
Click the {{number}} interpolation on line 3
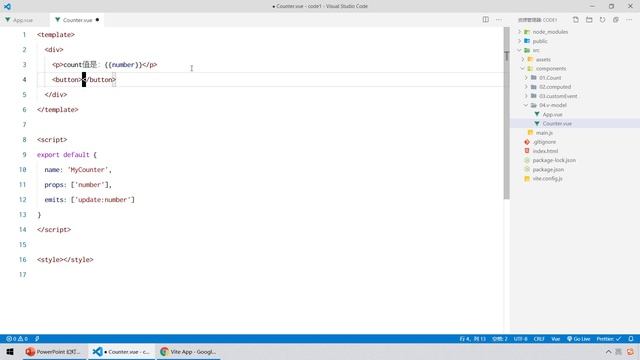[x=123, y=64]
